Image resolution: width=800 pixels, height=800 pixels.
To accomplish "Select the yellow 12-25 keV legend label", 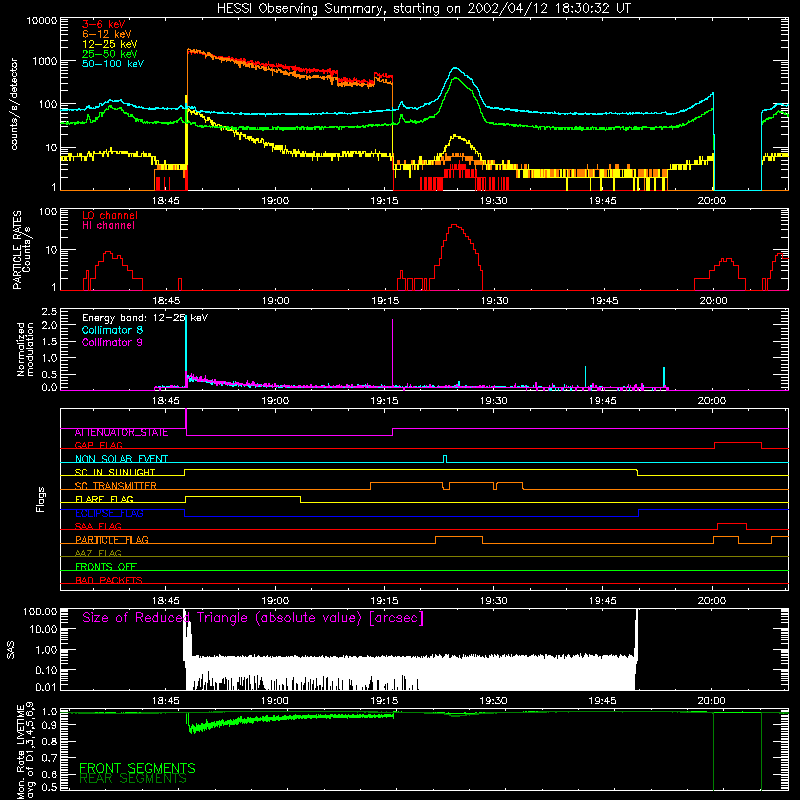I will (x=110, y=44).
